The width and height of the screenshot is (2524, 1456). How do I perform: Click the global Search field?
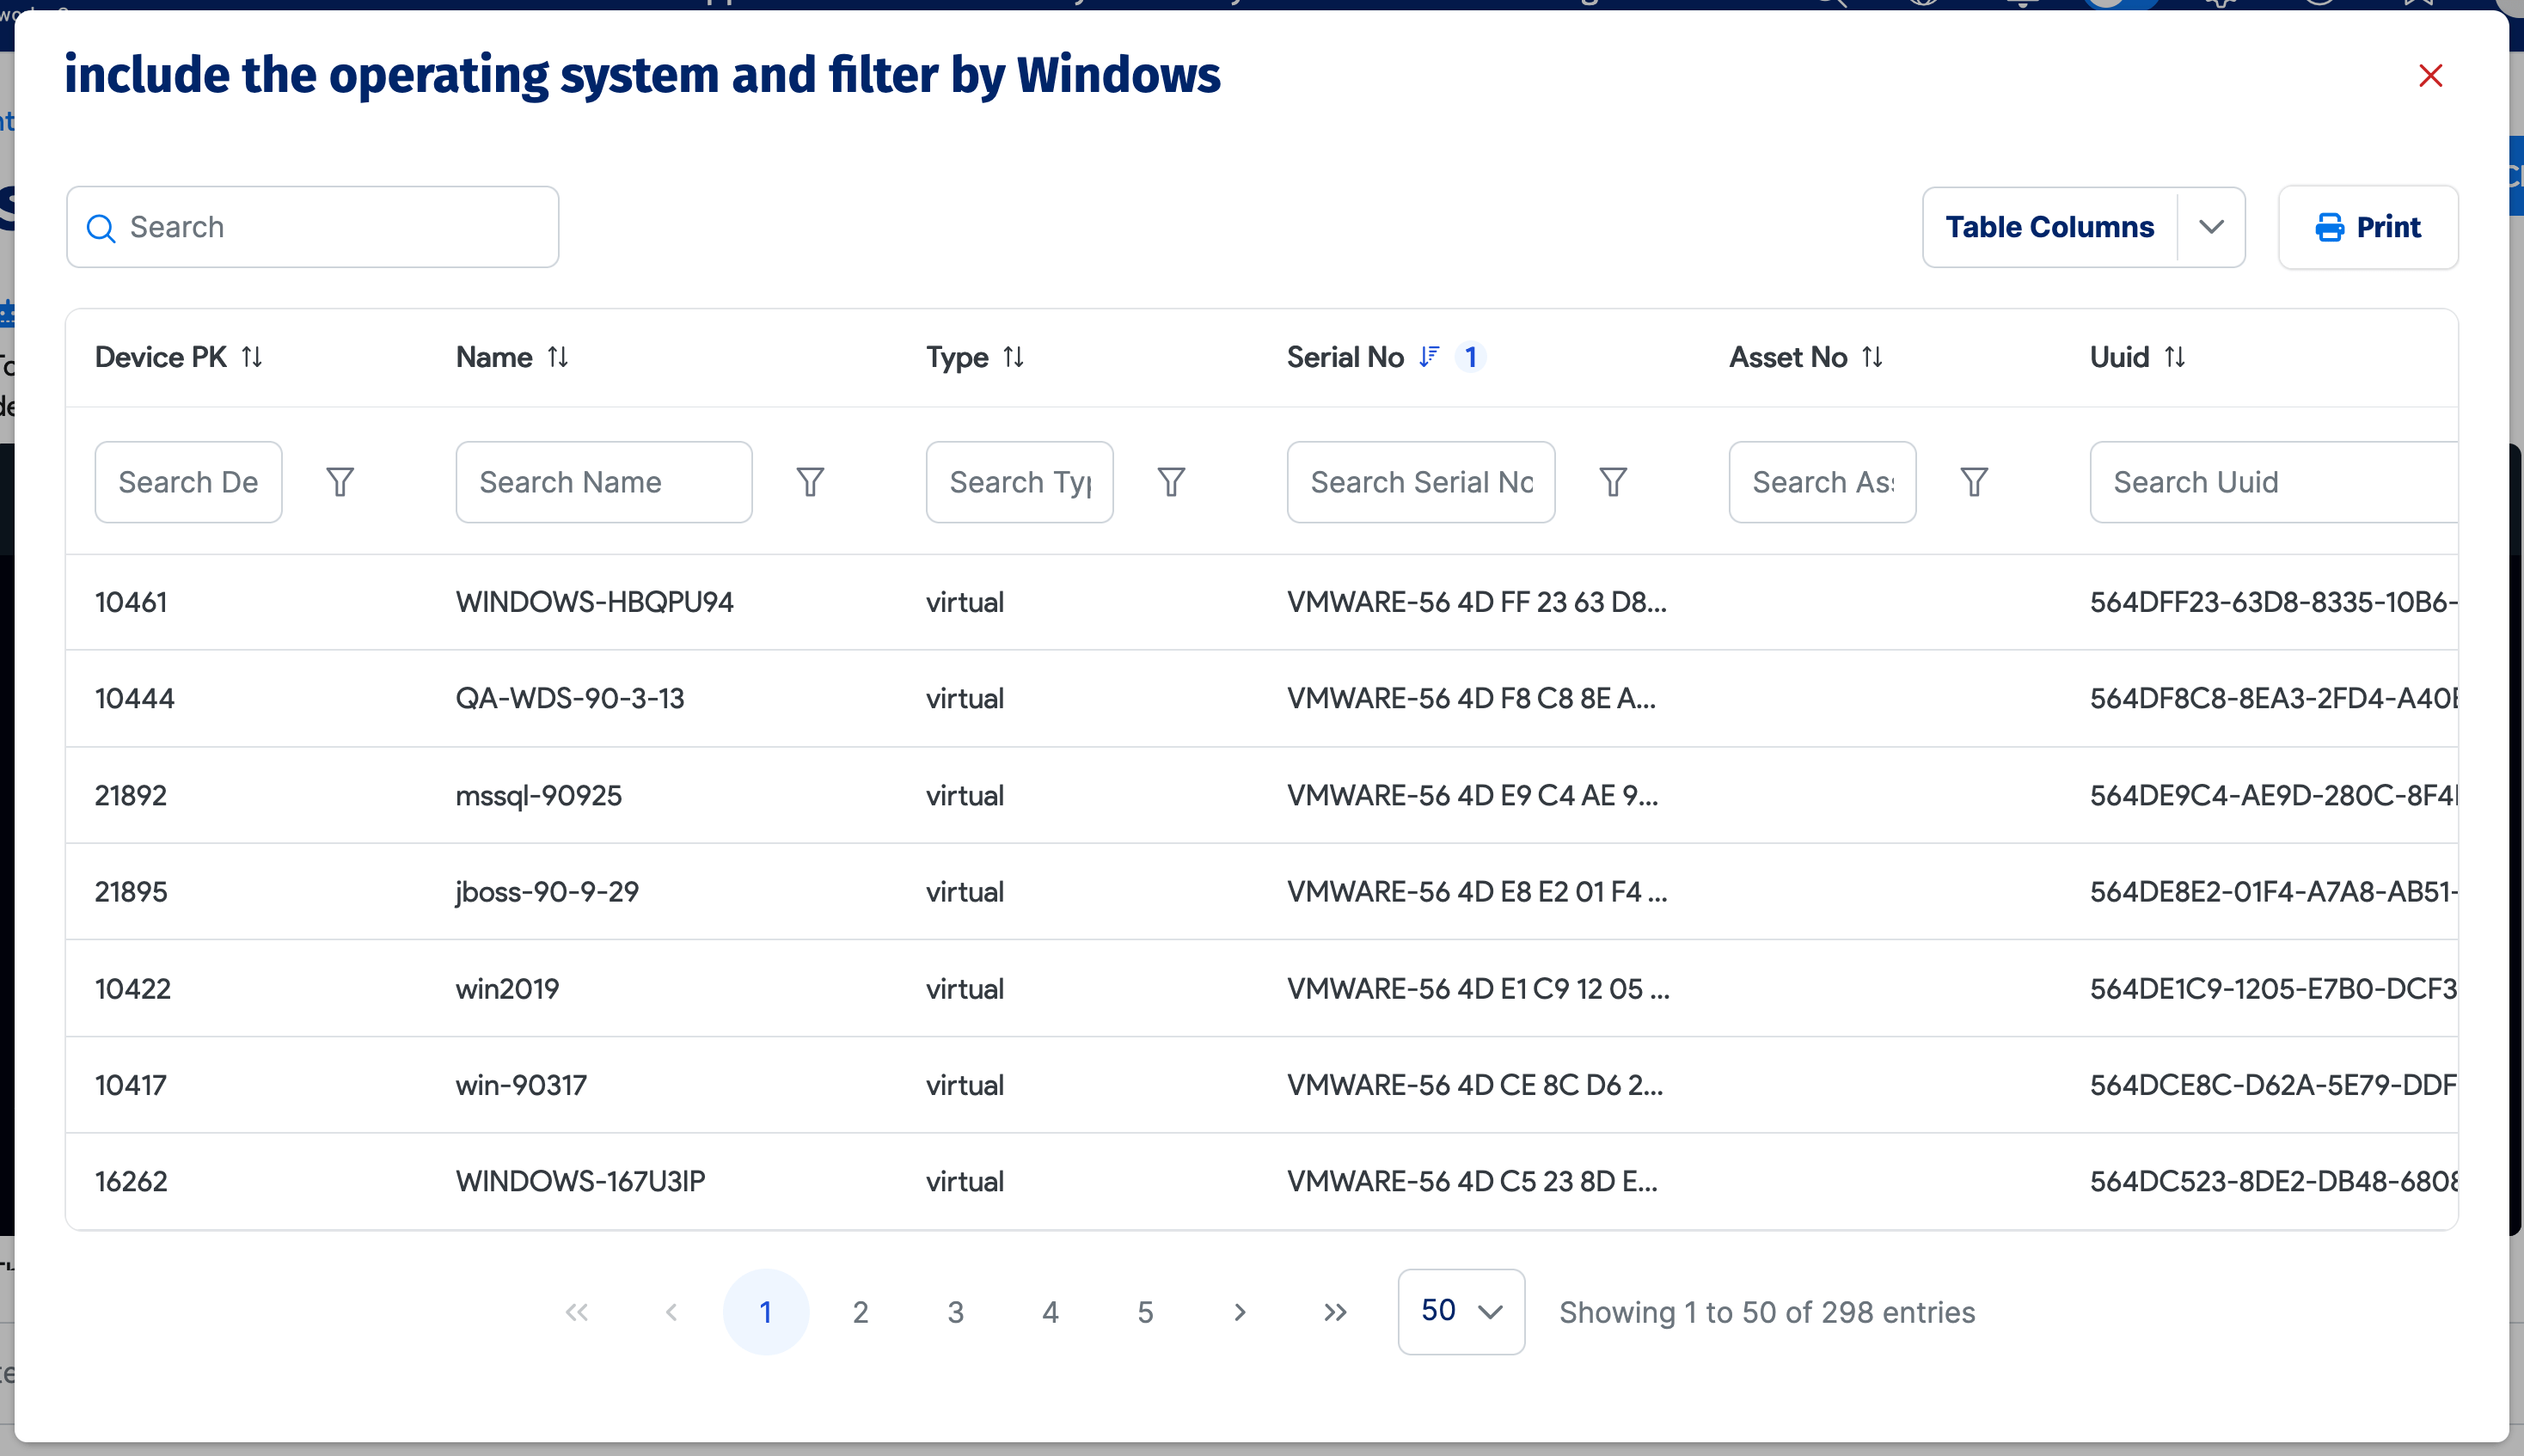[330, 227]
